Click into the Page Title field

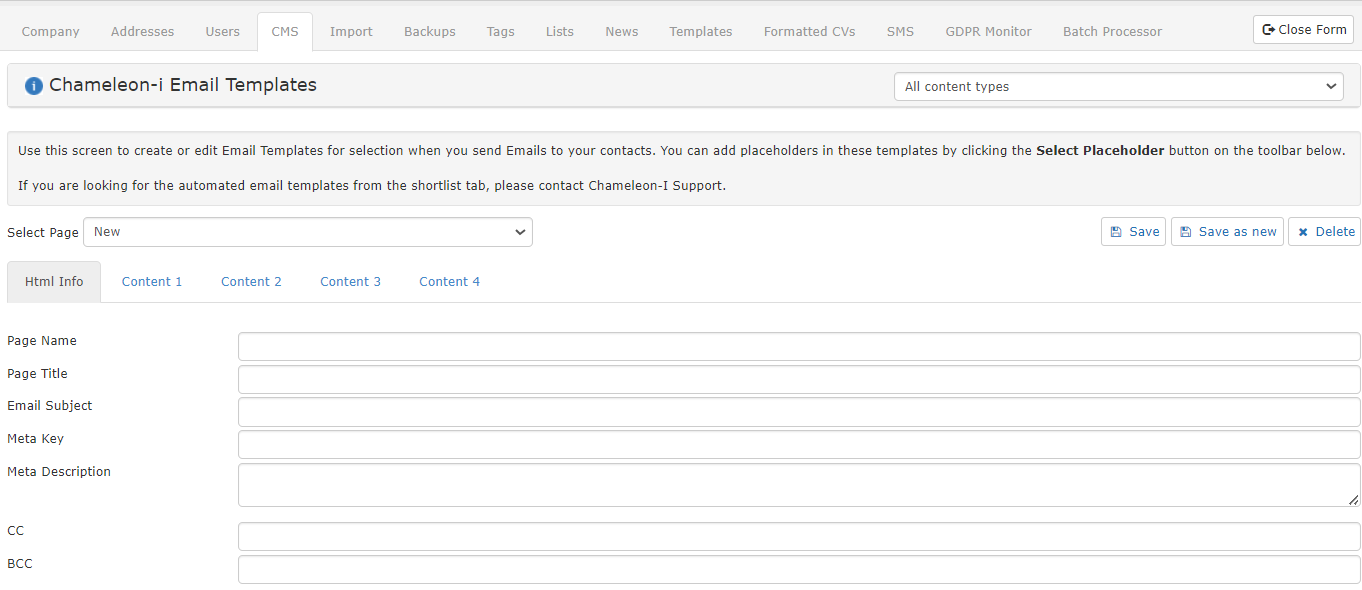tap(799, 379)
